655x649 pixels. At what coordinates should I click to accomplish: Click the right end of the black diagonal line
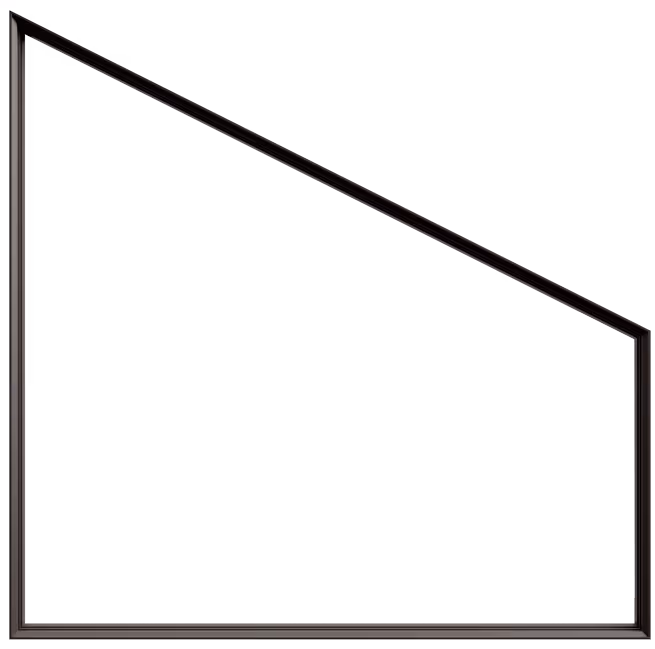(638, 330)
